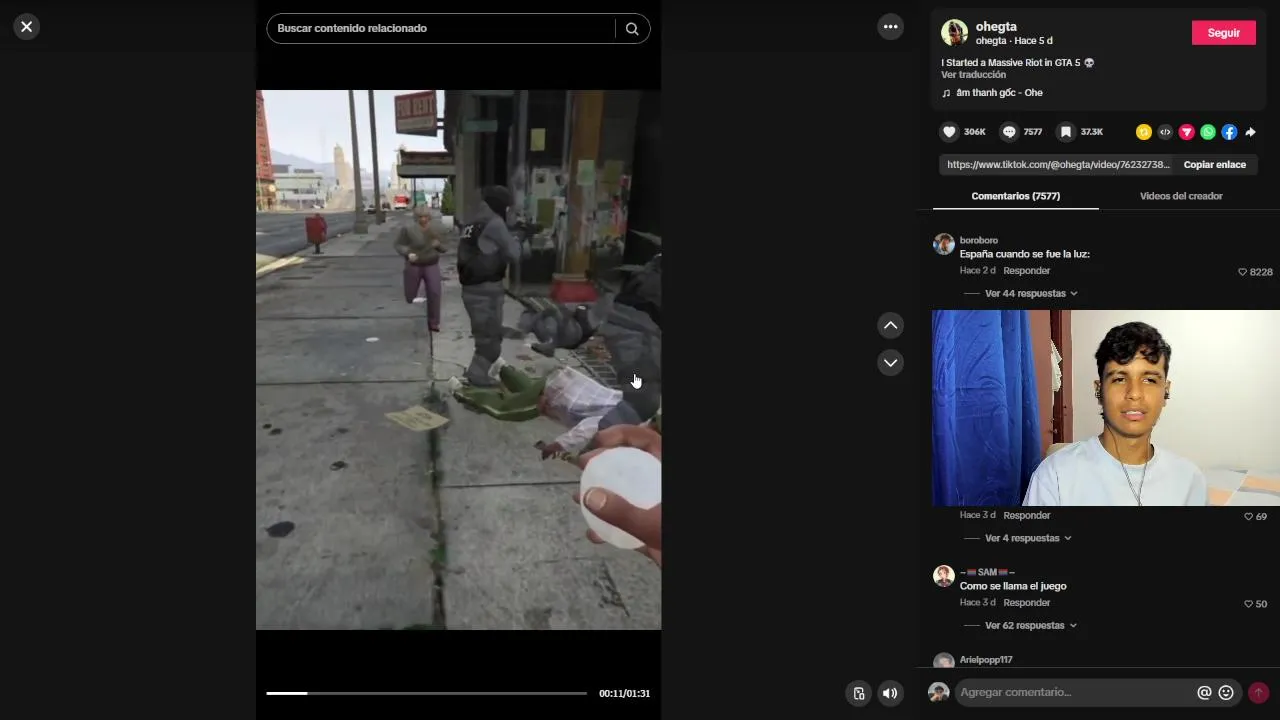Click the @ mention icon

pos(1204,692)
